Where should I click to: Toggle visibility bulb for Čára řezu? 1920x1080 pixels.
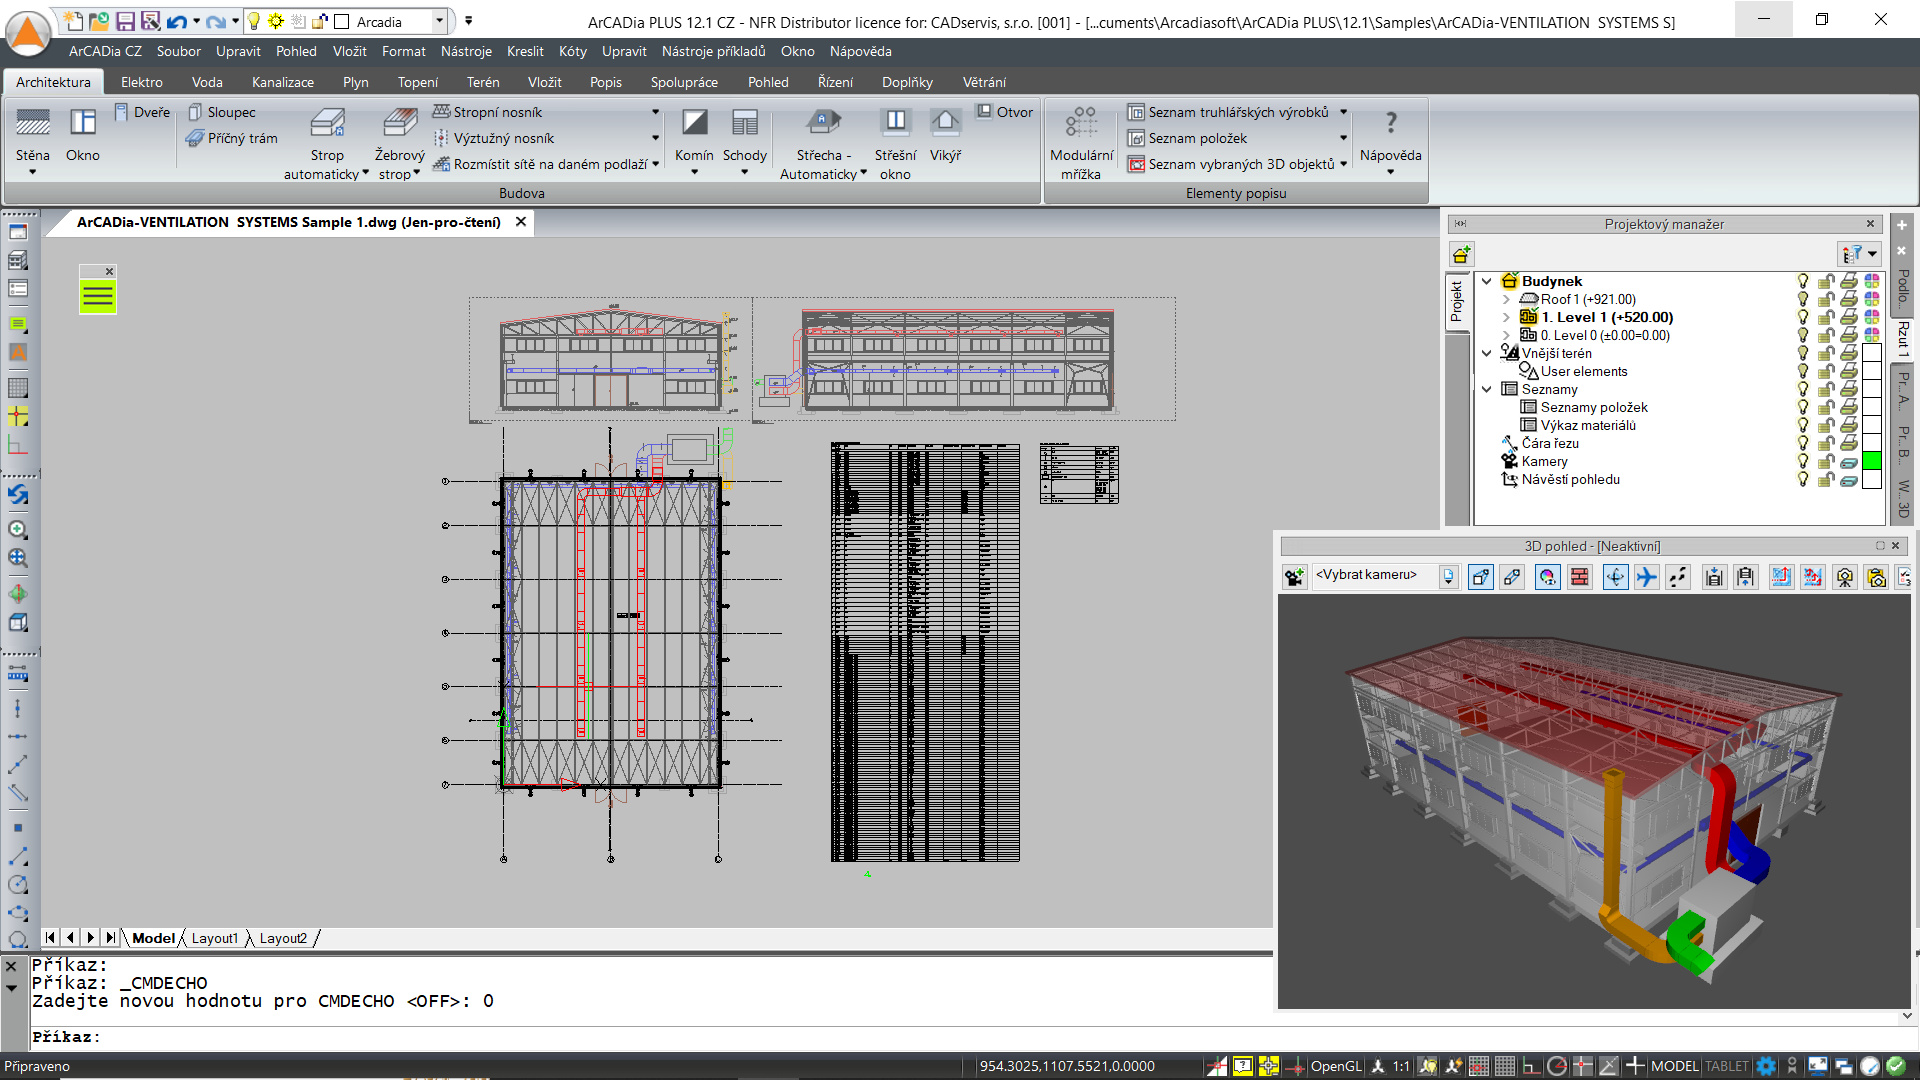tap(1803, 443)
